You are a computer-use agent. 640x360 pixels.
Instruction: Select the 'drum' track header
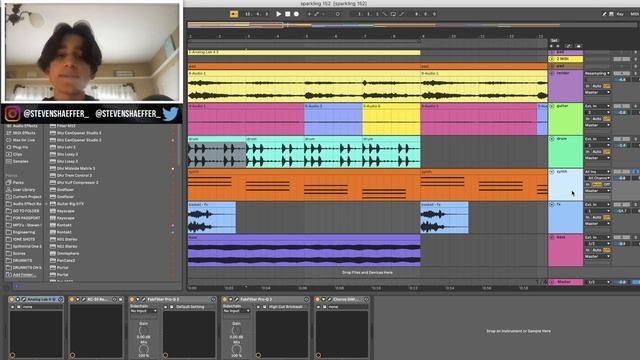565,152
